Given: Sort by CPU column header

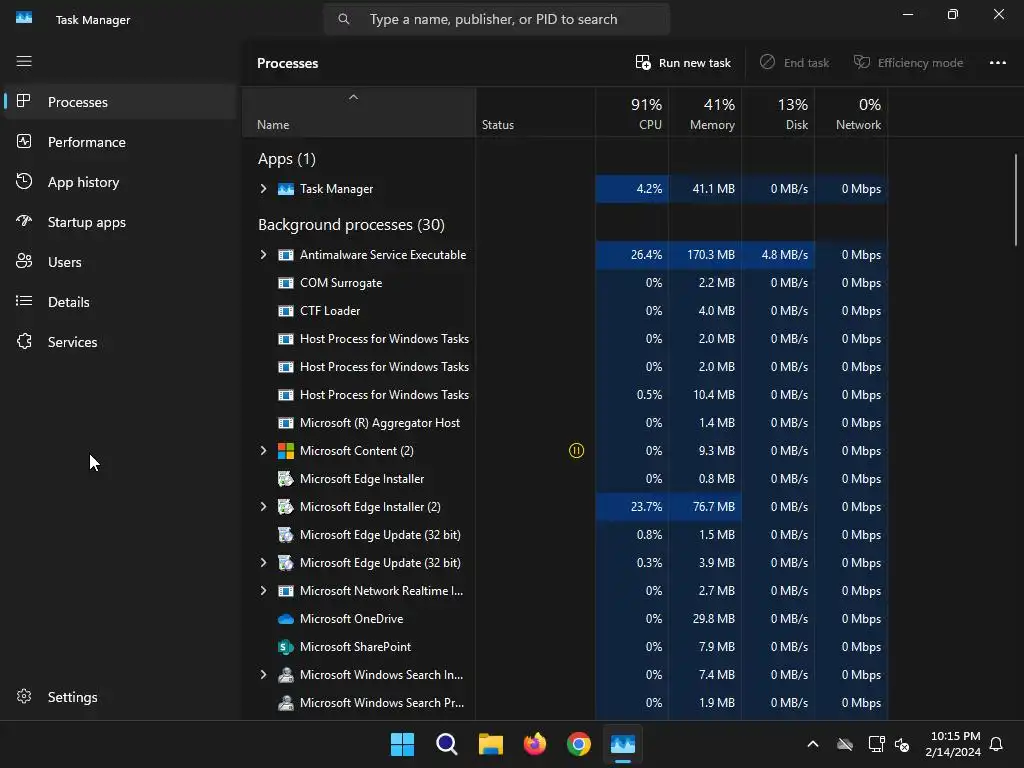Looking at the screenshot, I should (632, 113).
